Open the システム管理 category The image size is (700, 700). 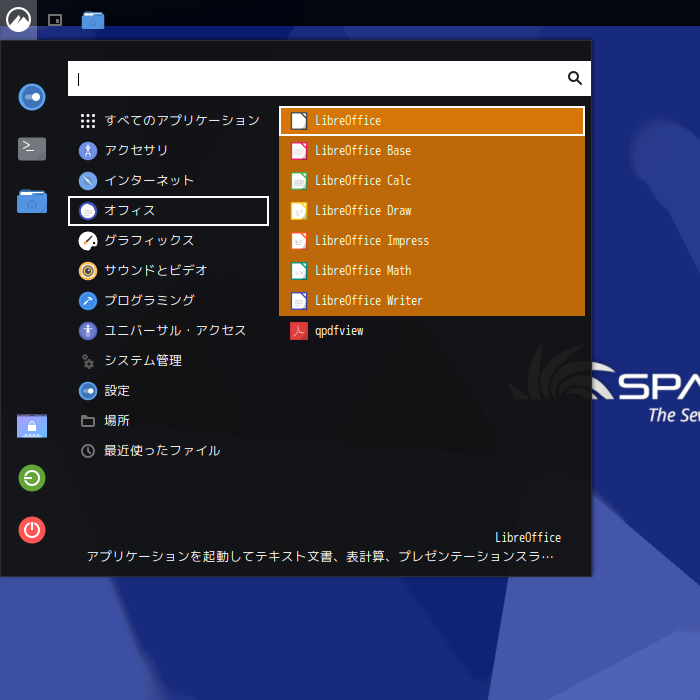coord(168,361)
